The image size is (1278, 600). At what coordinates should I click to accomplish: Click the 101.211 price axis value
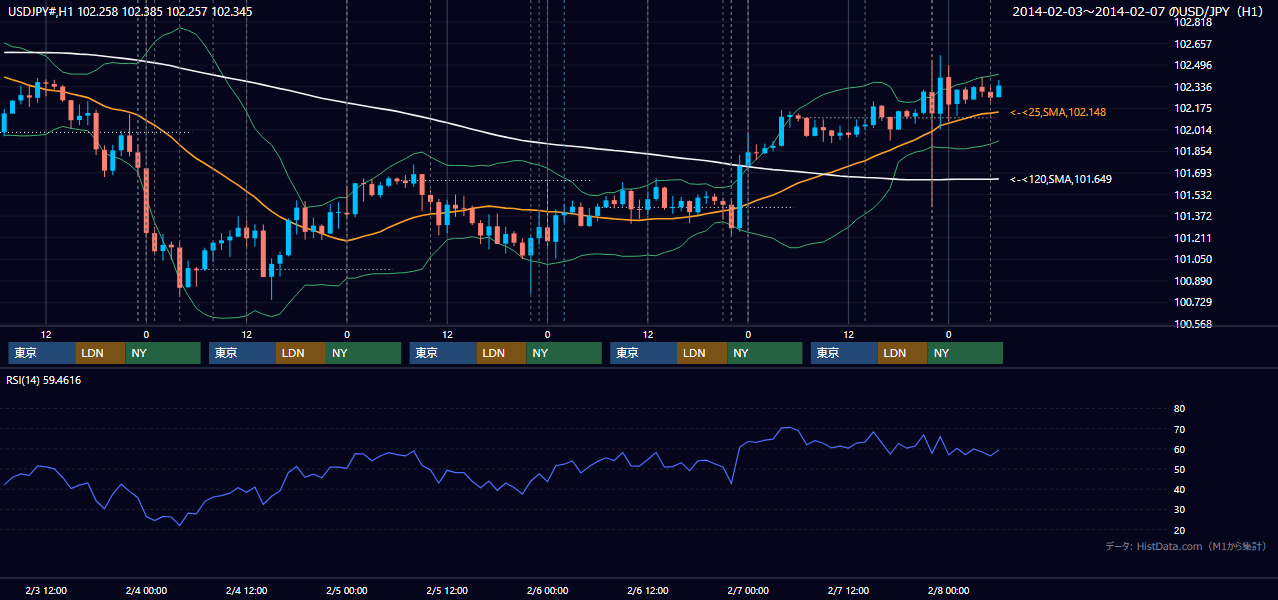point(1192,238)
